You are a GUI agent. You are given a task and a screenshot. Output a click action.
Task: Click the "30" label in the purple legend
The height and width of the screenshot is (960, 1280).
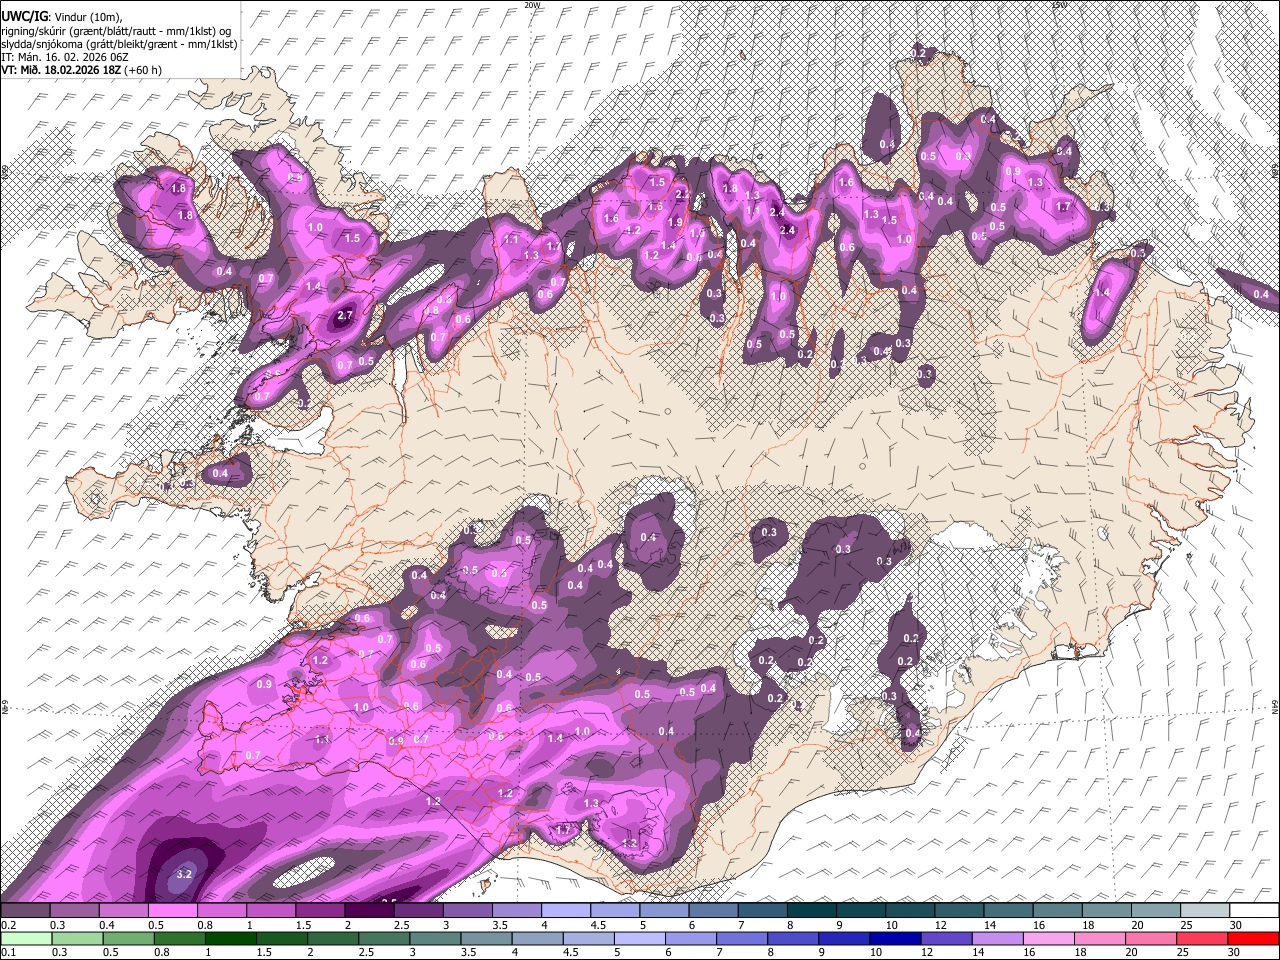(1235, 924)
